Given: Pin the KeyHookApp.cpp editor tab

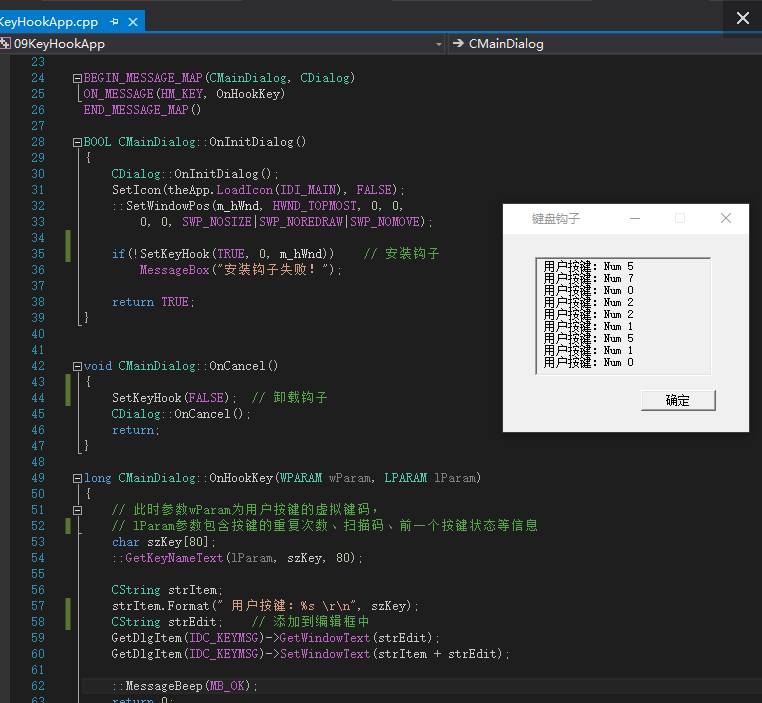Looking at the screenshot, I should point(115,20).
